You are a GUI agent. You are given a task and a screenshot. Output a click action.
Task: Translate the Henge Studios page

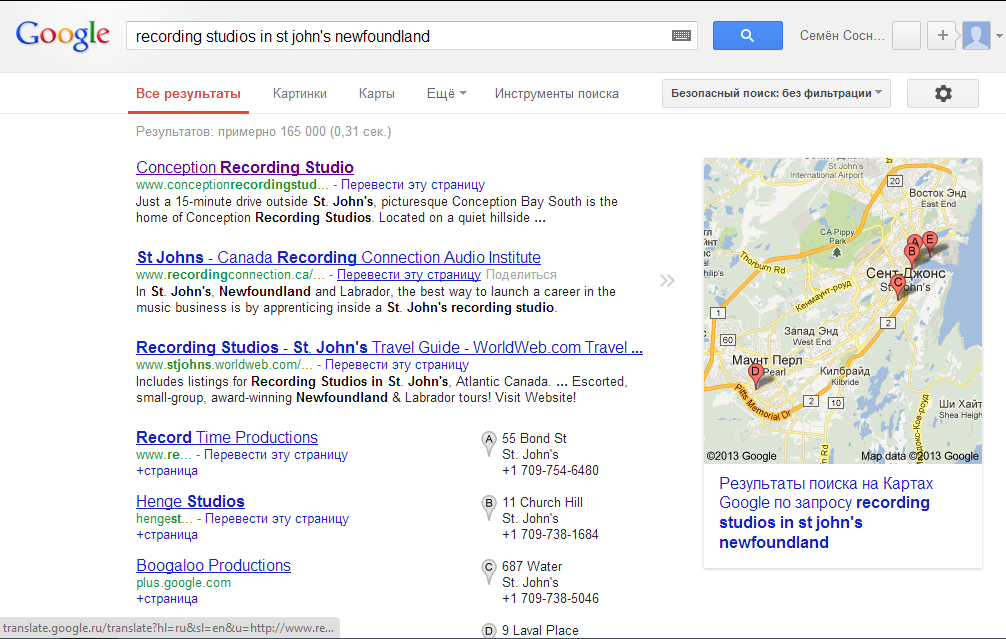pos(277,518)
